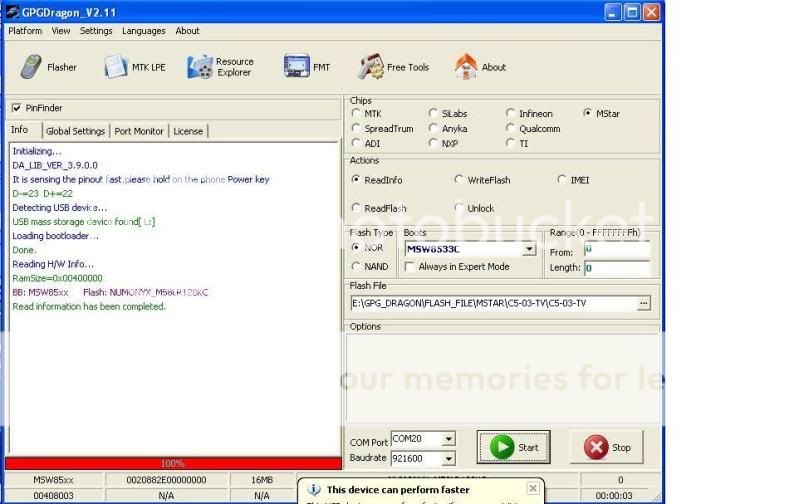Open the About menu
799x504 pixels.
(188, 31)
